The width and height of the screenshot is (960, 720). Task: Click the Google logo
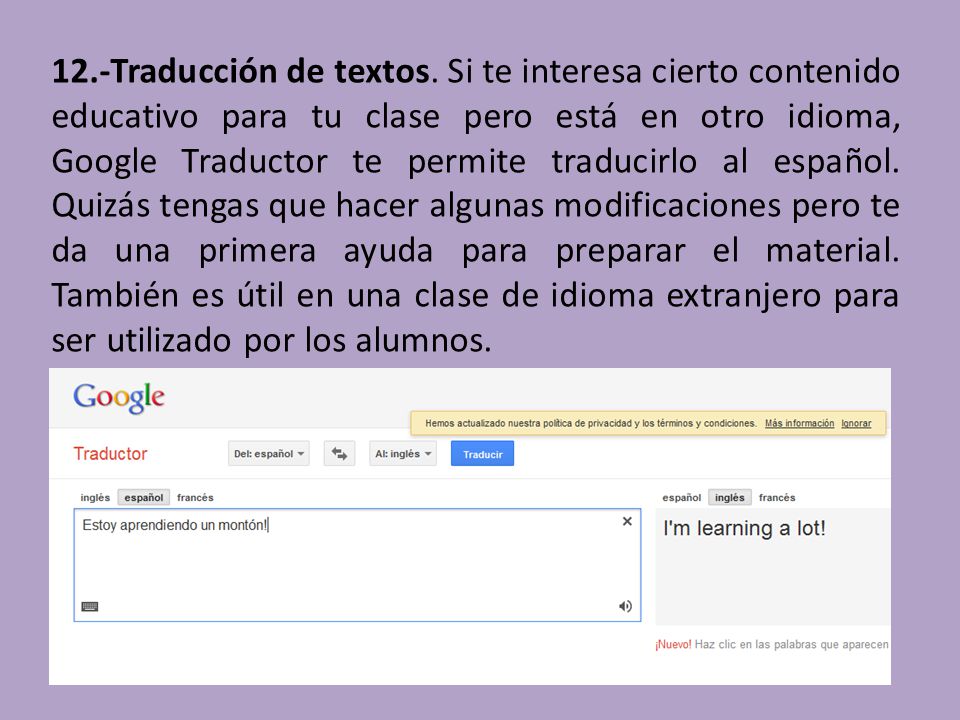119,397
